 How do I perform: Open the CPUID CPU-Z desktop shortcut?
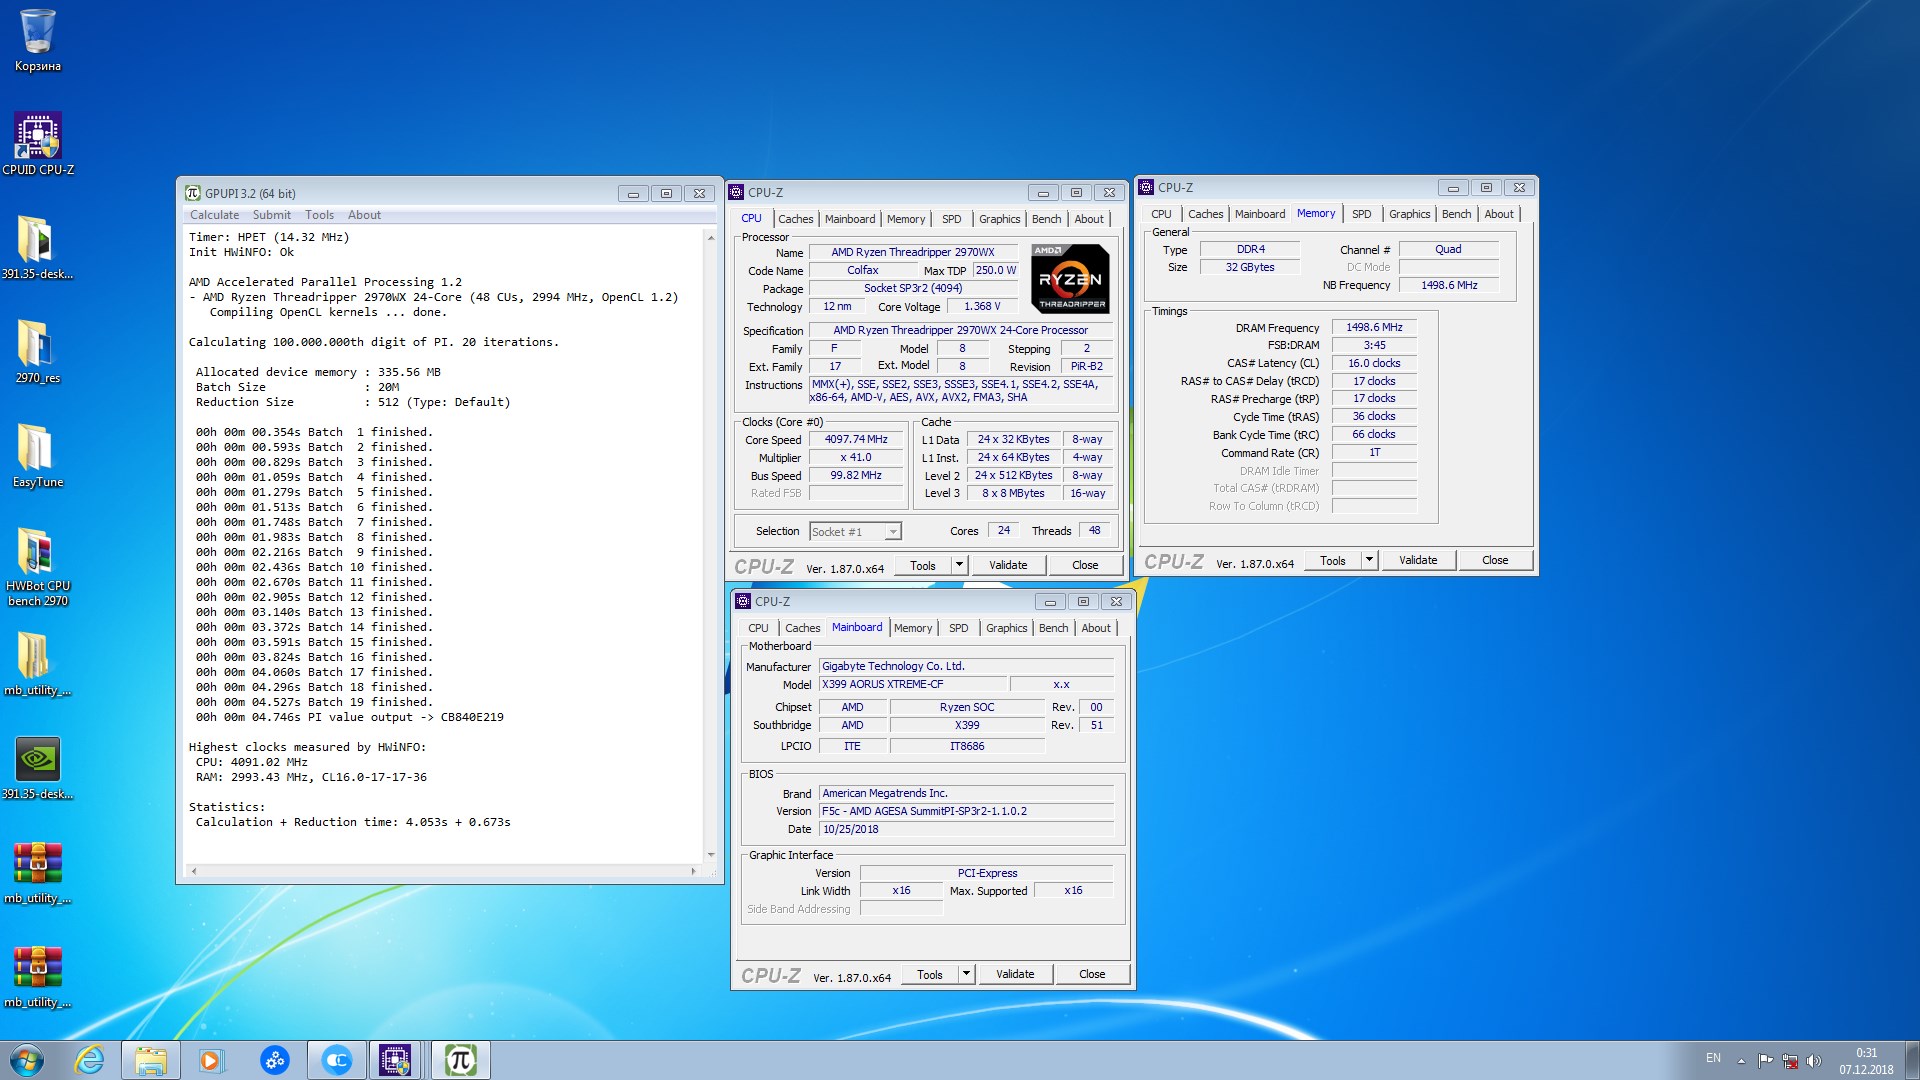(x=38, y=143)
